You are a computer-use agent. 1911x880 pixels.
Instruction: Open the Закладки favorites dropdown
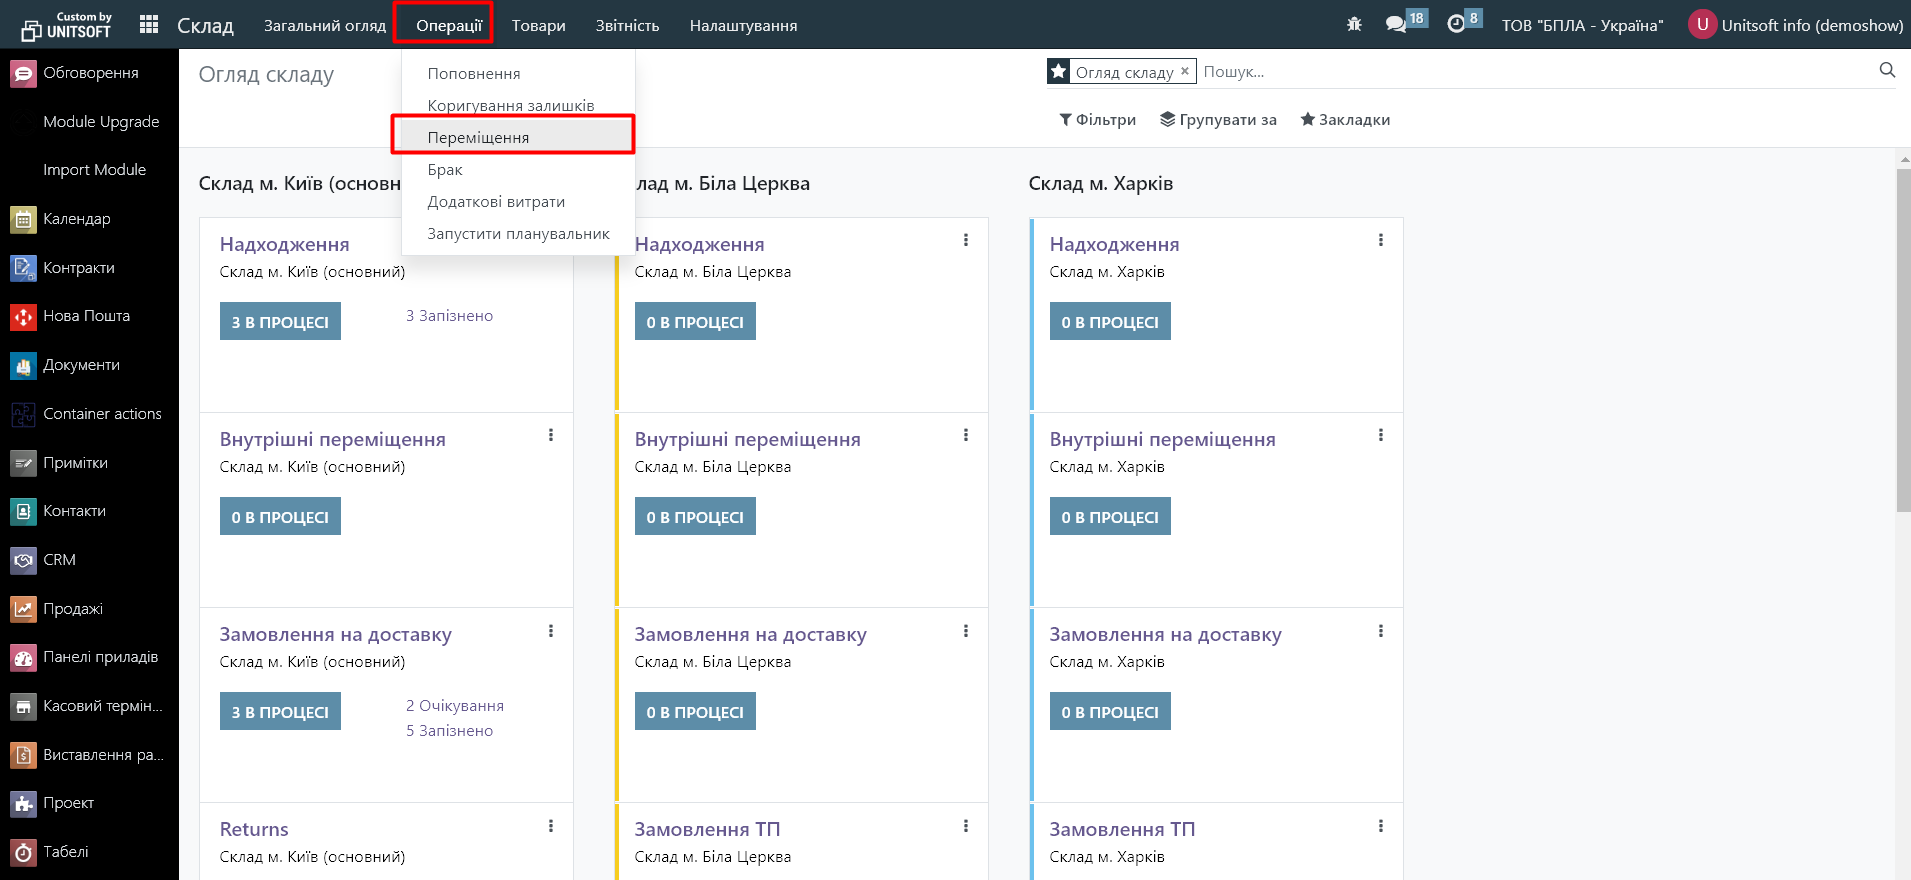click(x=1345, y=120)
